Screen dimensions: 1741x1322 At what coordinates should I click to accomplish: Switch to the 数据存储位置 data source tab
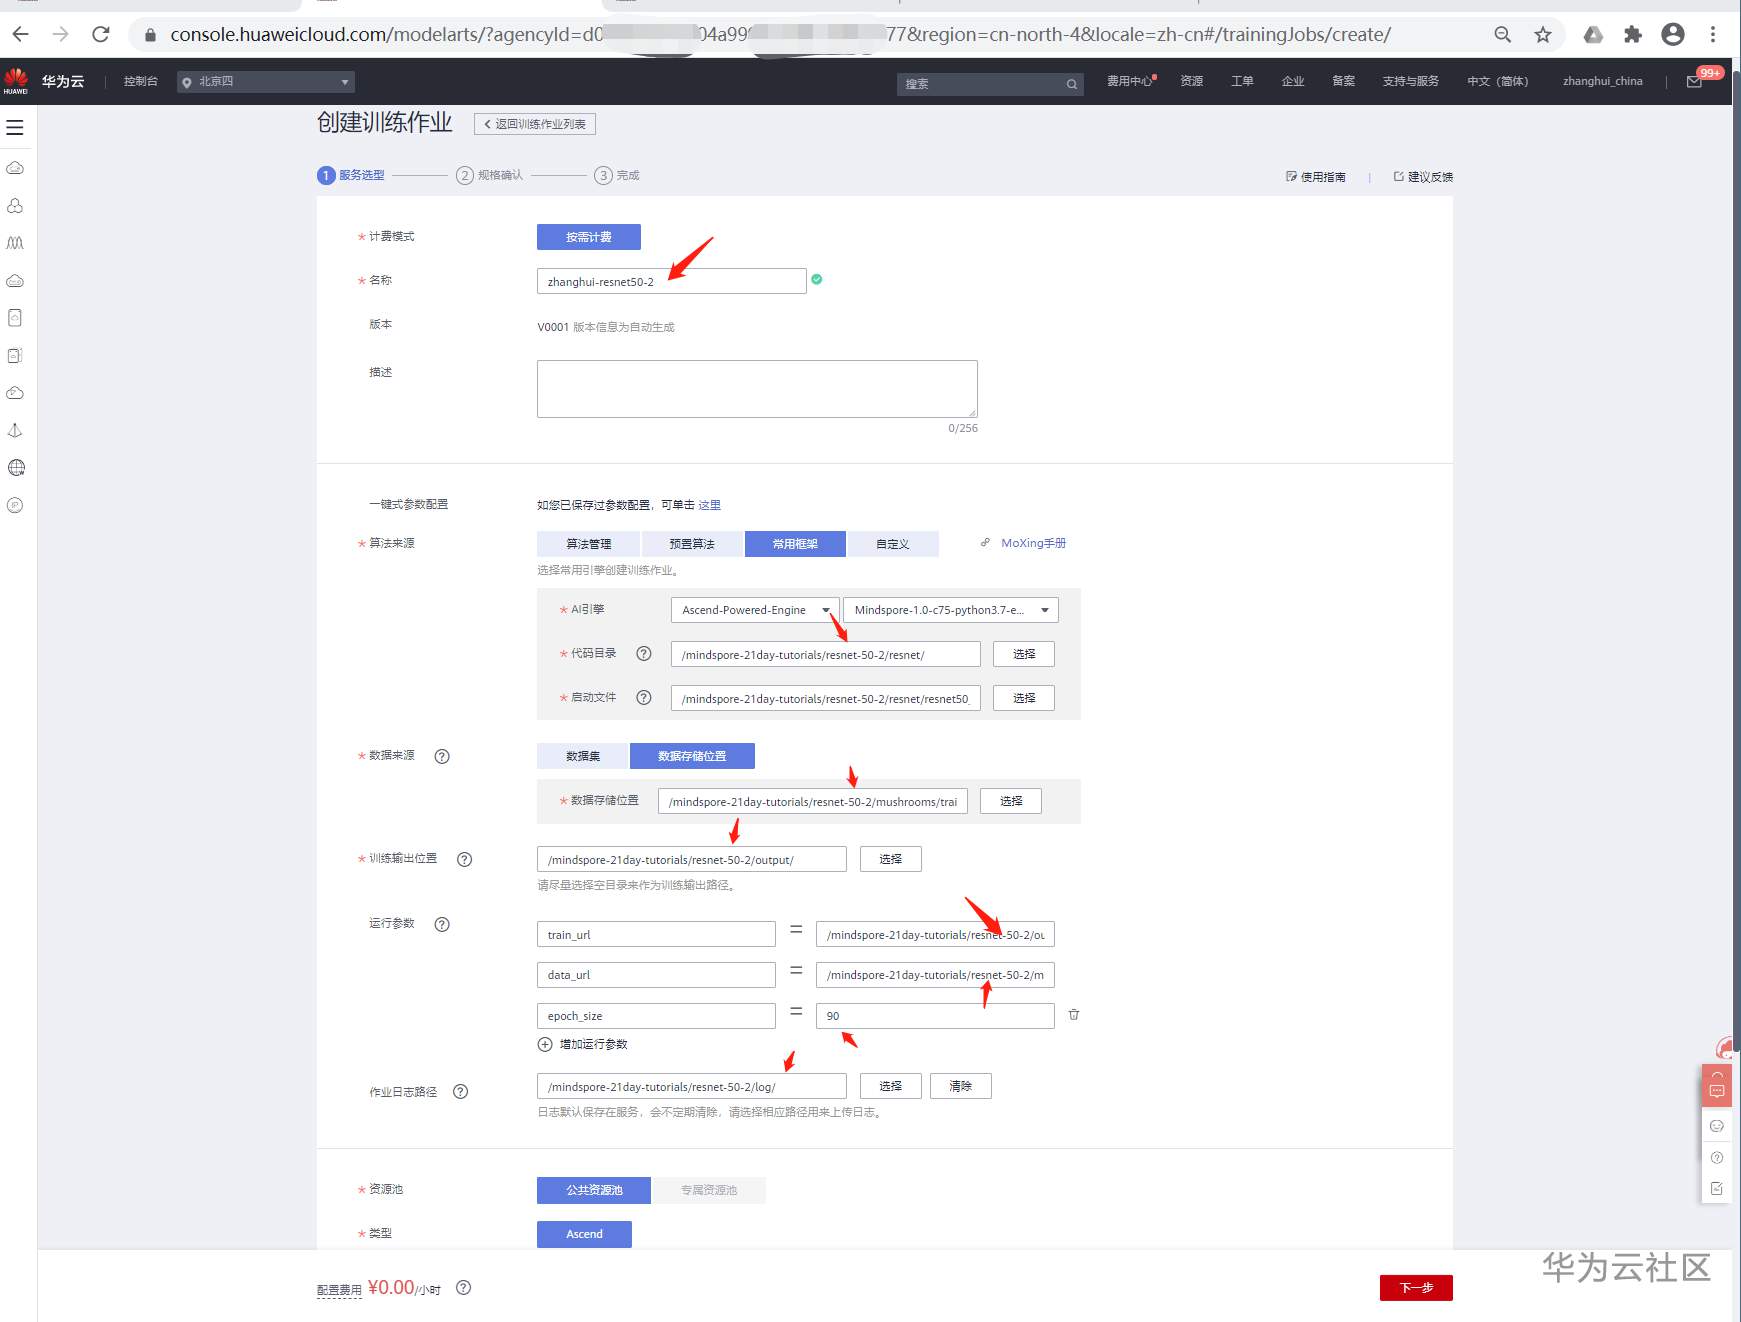[692, 756]
